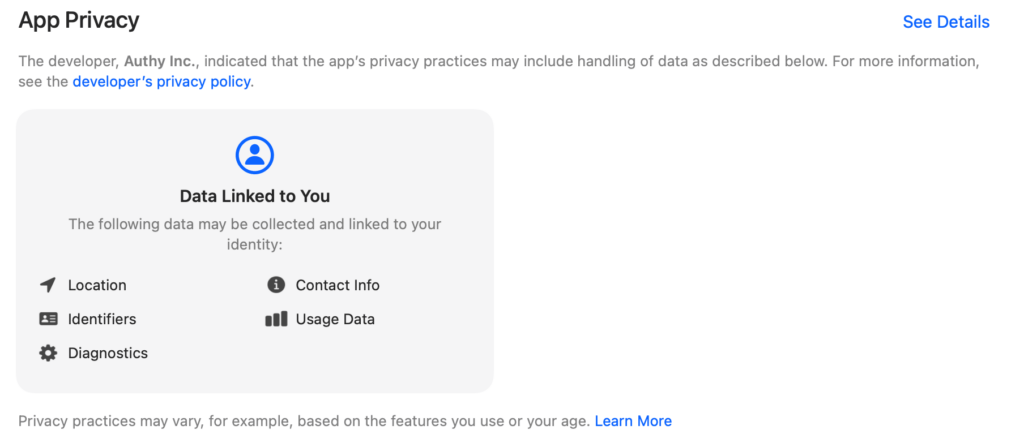Image resolution: width=1024 pixels, height=447 pixels.
Task: Click the Usage Data bar chart icon
Action: tap(276, 319)
